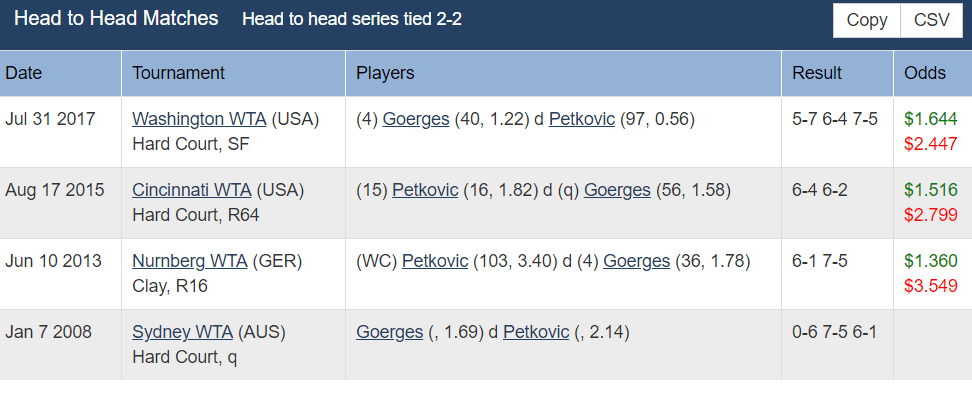Click Petkovic link in Cincinnati row
This screenshot has width=972, height=399.
pos(425,190)
